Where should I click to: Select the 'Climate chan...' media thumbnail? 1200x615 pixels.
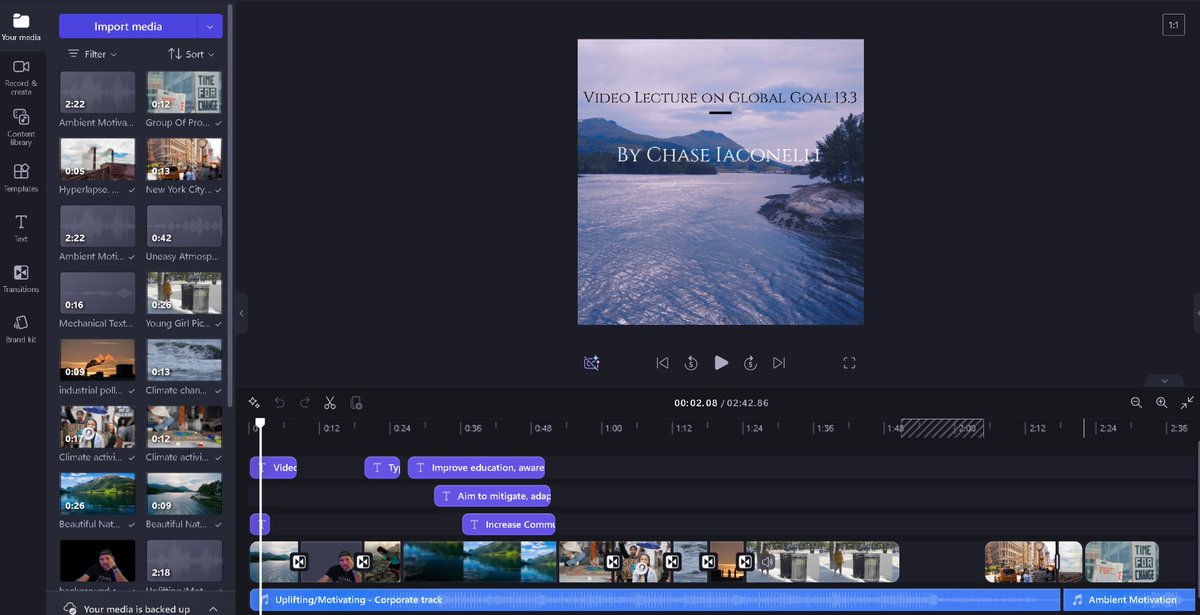tap(184, 359)
